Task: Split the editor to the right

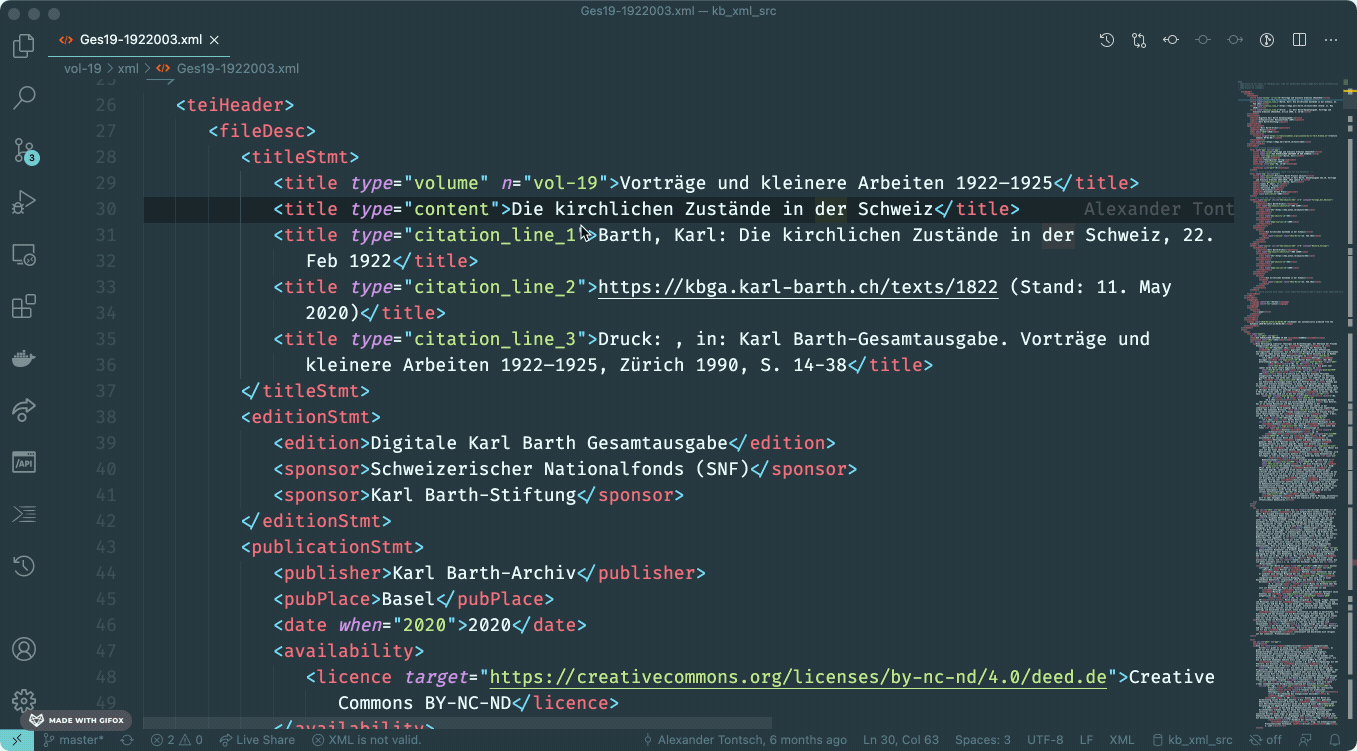Action: click(x=1299, y=40)
